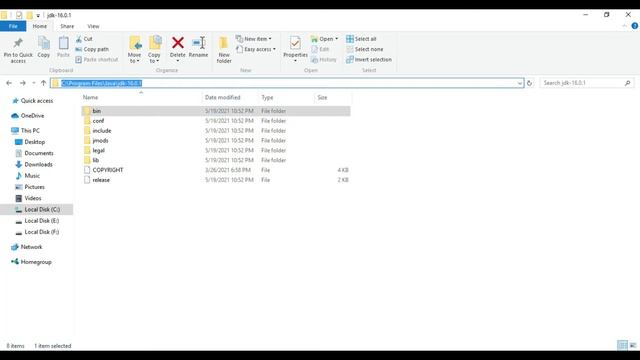Click Copy path in the ribbon
This screenshot has width=640, height=360.
92,49
